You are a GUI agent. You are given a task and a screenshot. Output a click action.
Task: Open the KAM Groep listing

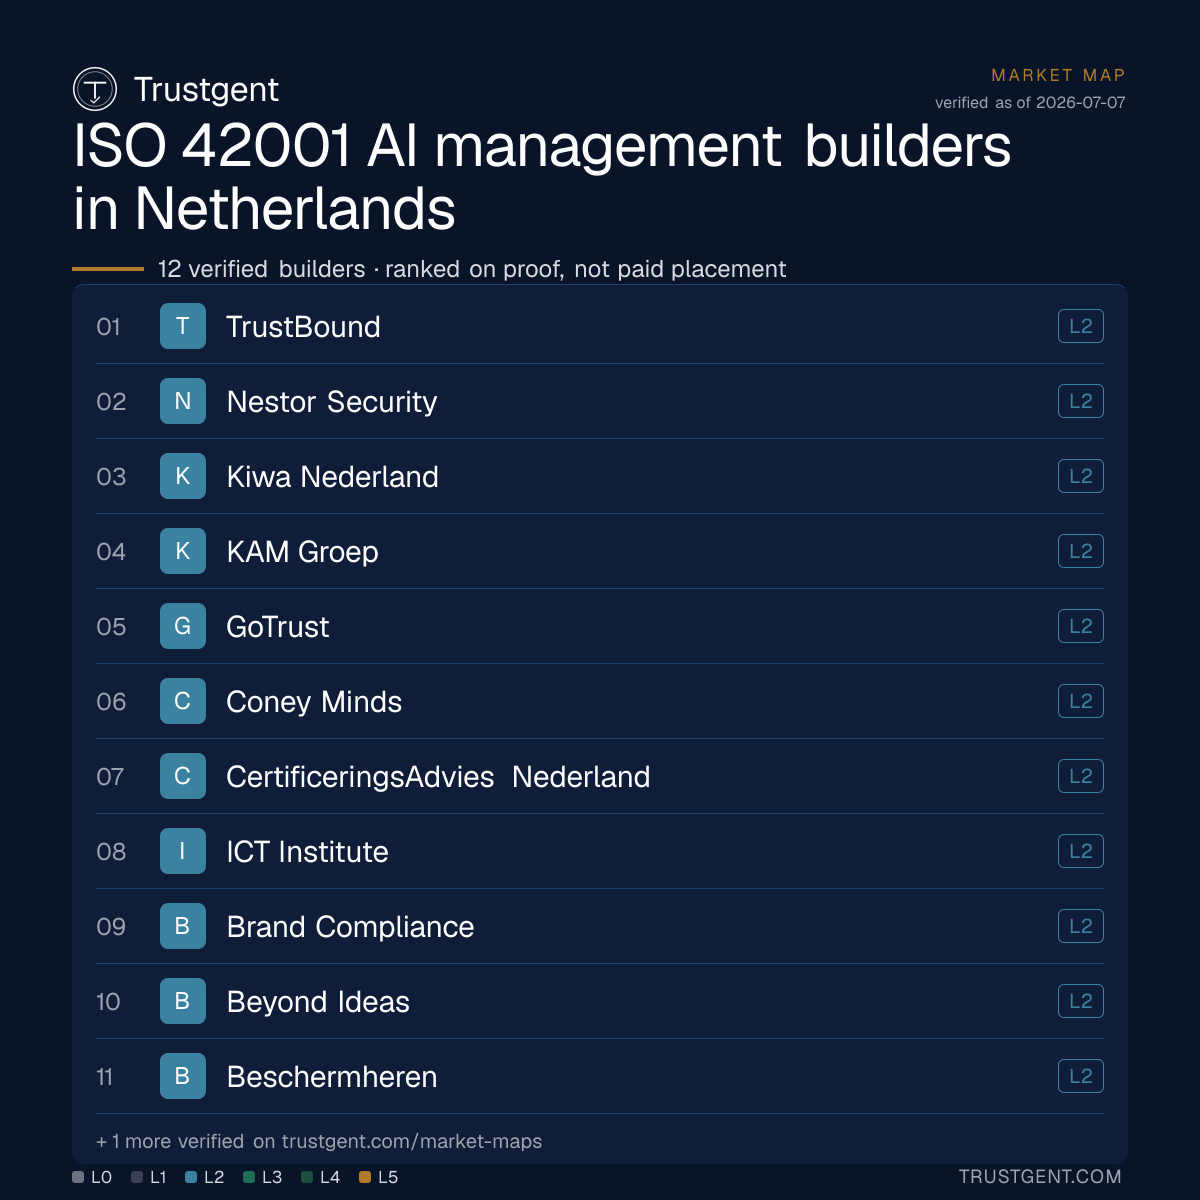600,551
